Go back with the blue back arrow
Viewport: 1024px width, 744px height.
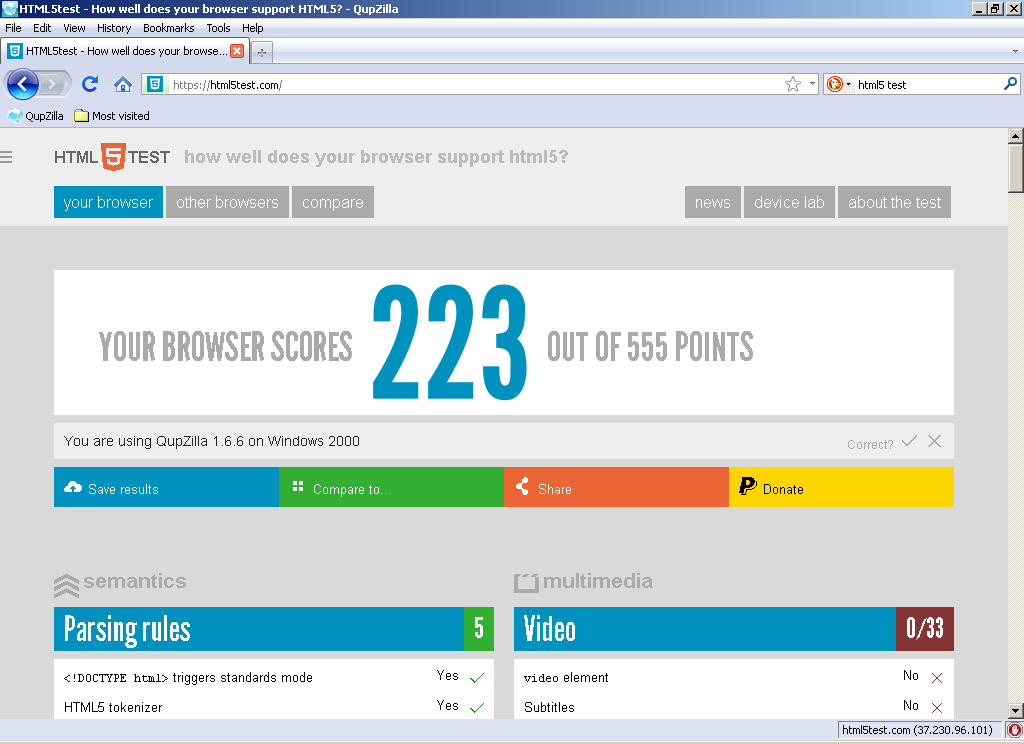tap(22, 84)
